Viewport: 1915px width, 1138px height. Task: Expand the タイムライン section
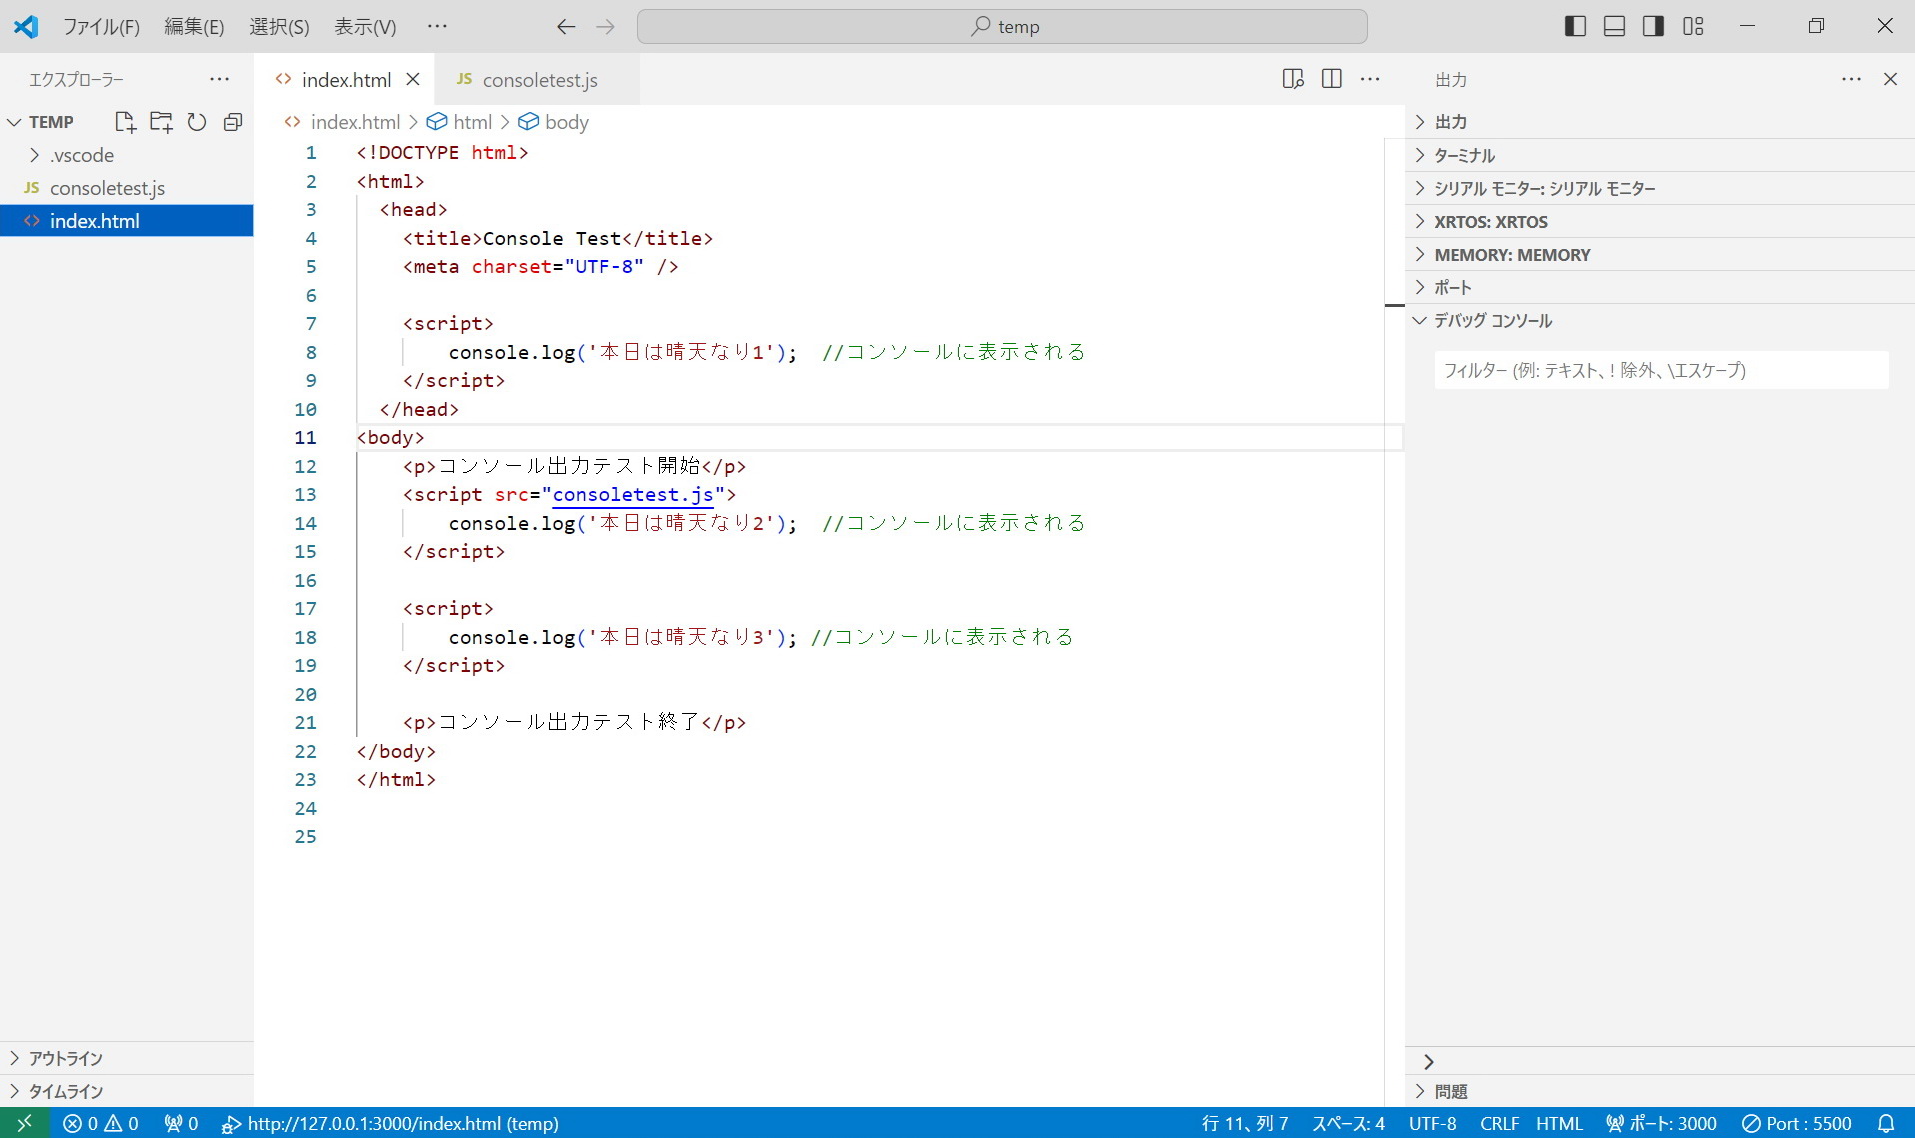coord(127,1091)
